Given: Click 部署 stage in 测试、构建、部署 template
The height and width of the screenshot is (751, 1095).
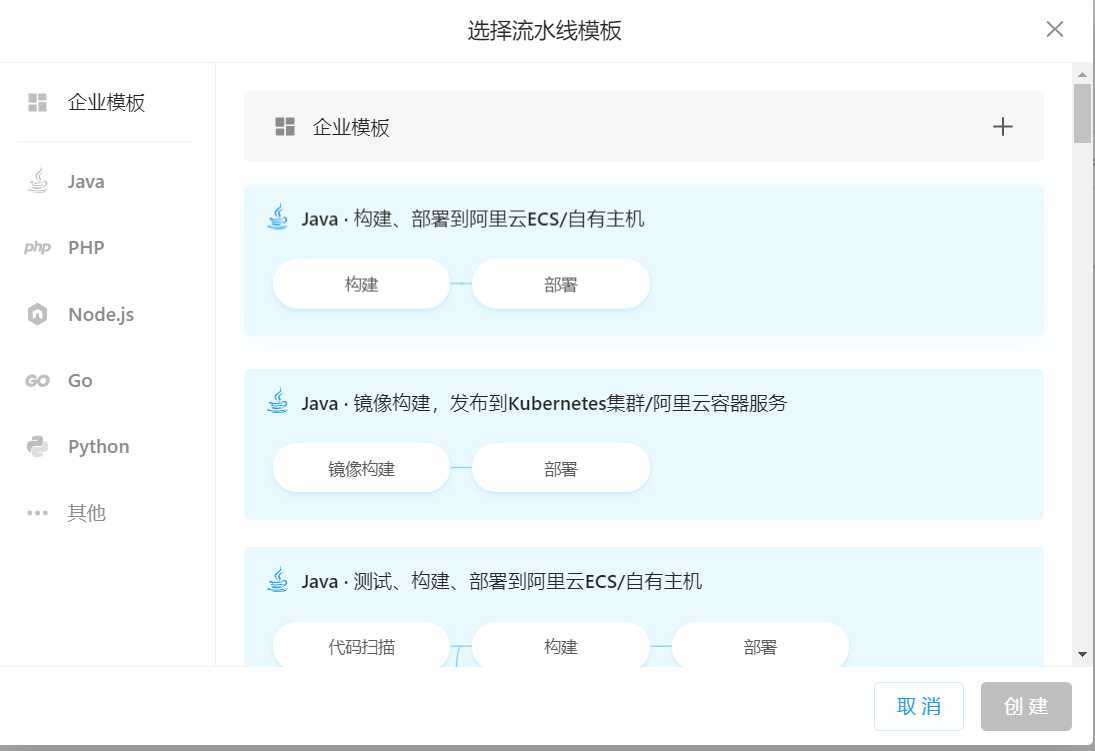Looking at the screenshot, I should click(x=760, y=646).
